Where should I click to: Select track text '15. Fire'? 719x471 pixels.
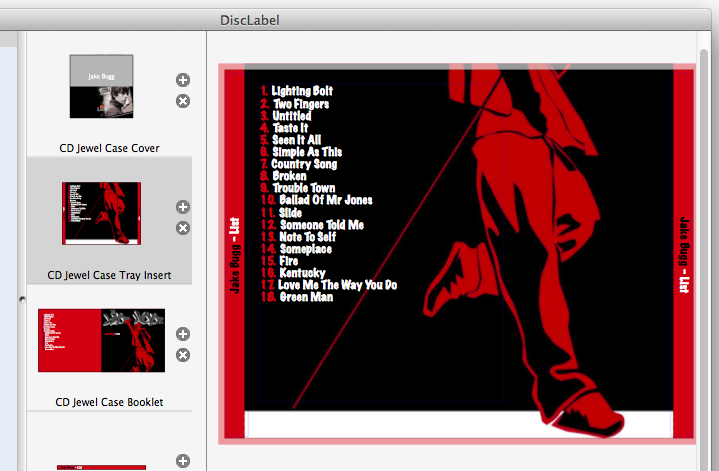[279, 261]
